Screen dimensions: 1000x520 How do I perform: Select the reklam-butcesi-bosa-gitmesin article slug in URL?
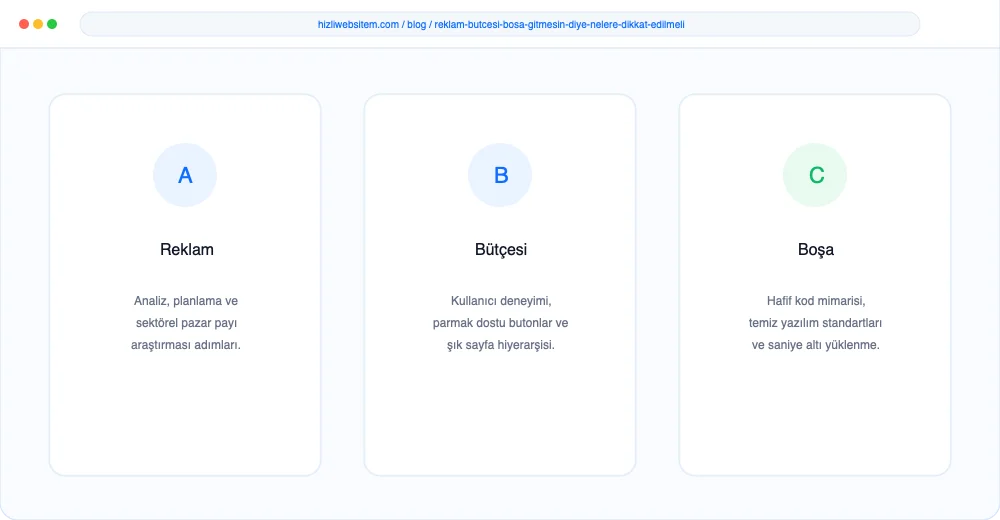point(559,25)
